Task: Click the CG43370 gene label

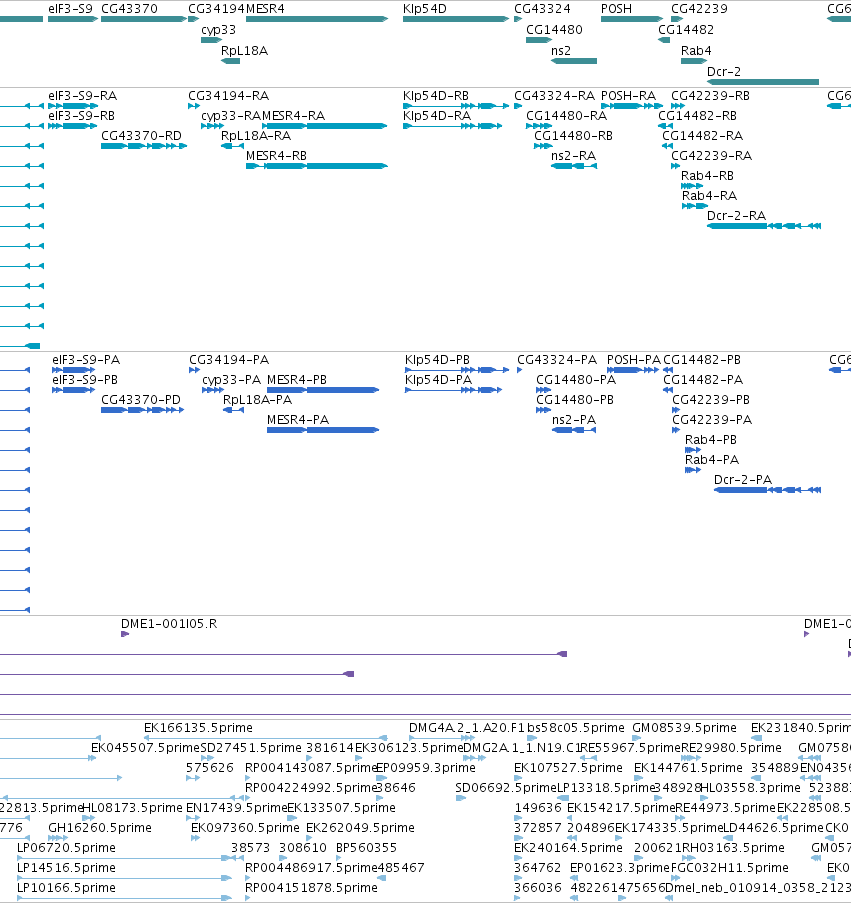Action: tap(129, 9)
